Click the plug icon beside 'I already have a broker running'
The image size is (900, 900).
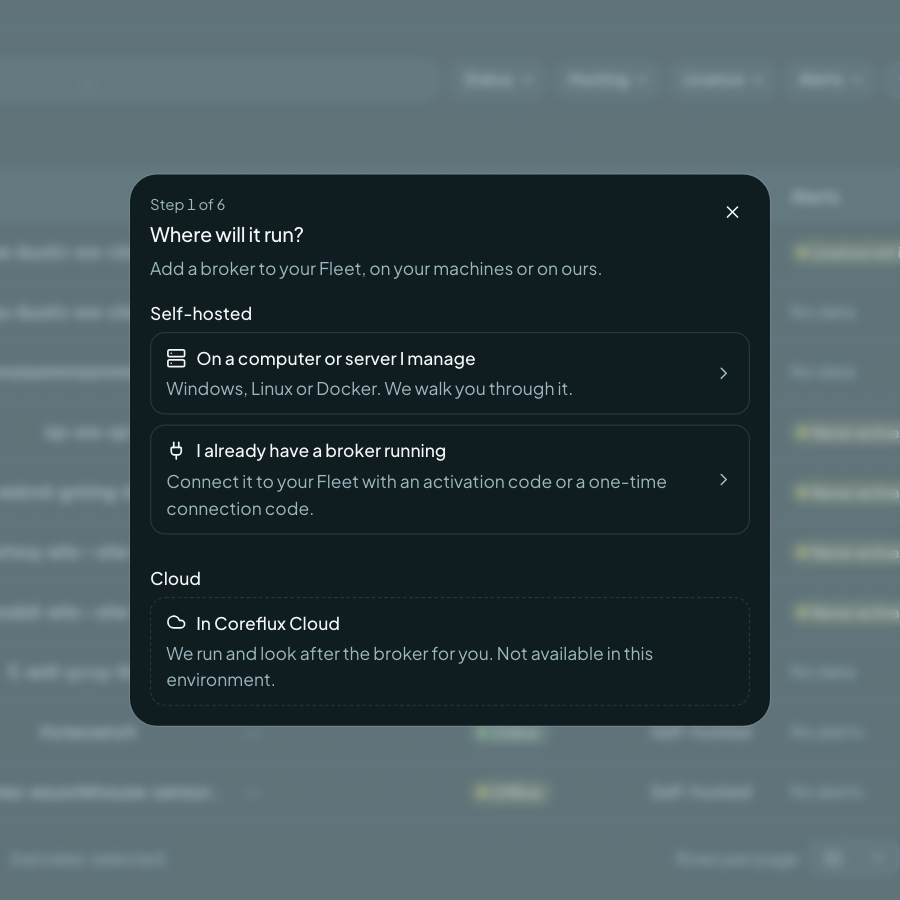click(176, 451)
